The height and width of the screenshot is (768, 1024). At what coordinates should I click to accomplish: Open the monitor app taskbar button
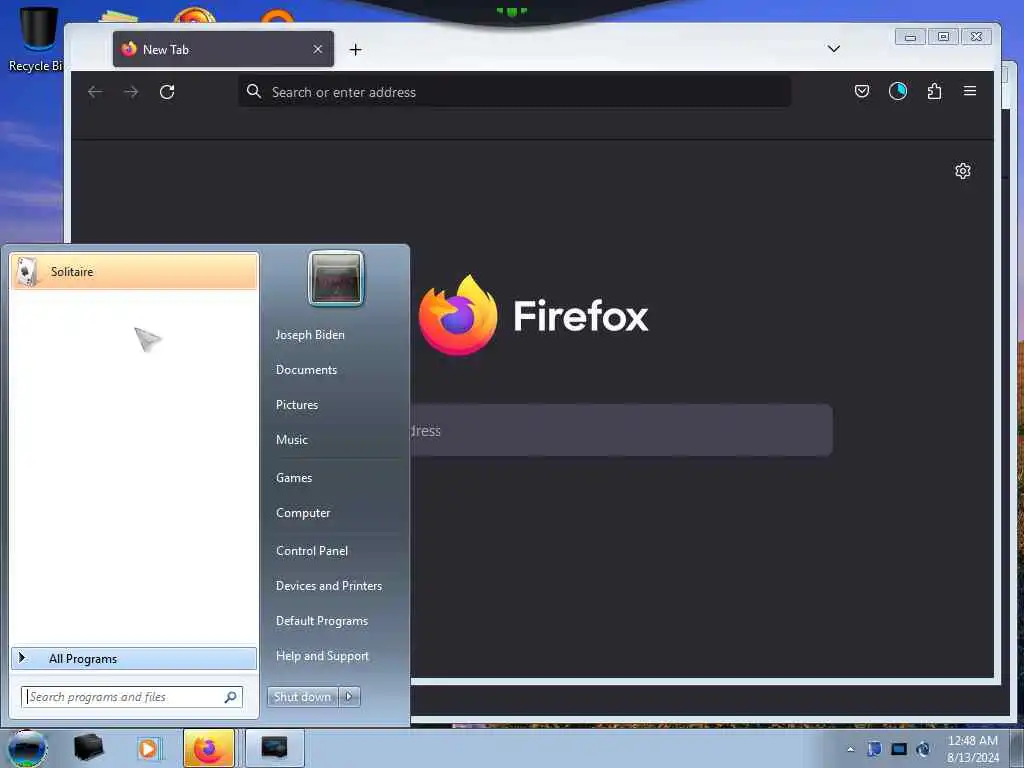(x=274, y=748)
